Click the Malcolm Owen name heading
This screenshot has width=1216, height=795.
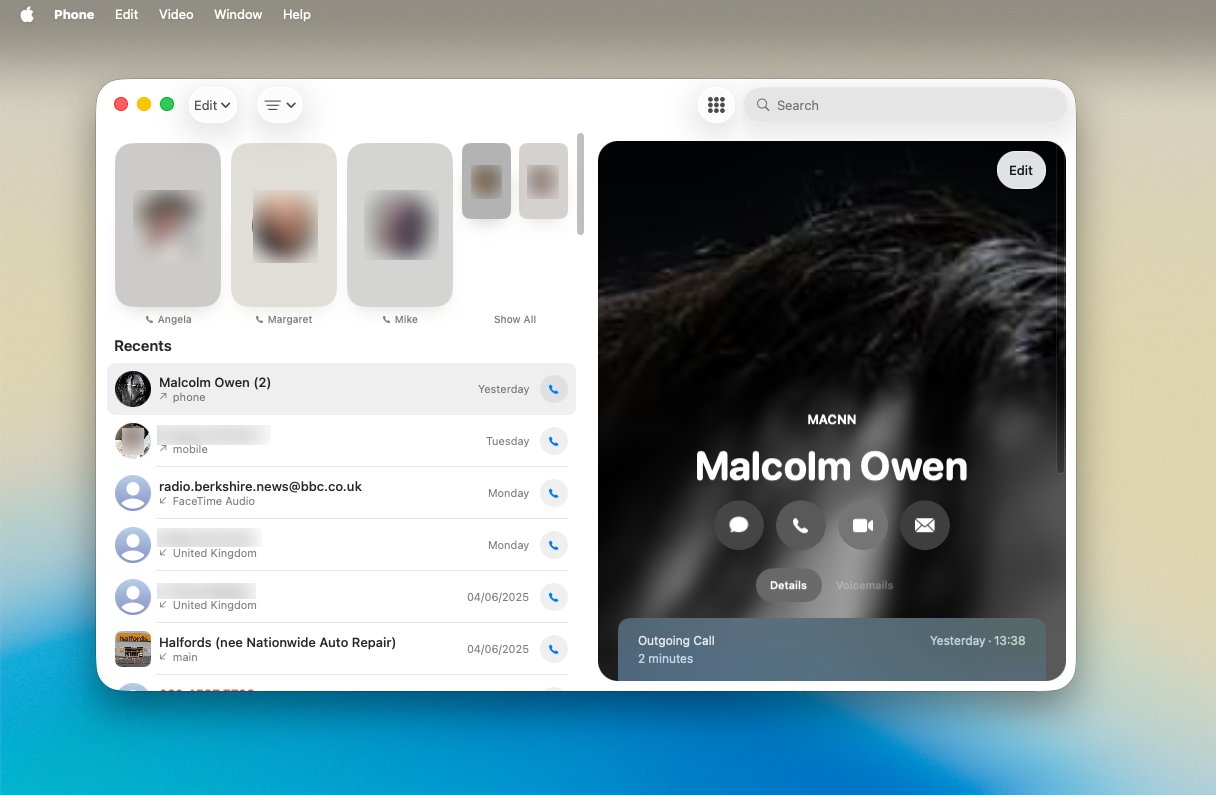click(831, 466)
